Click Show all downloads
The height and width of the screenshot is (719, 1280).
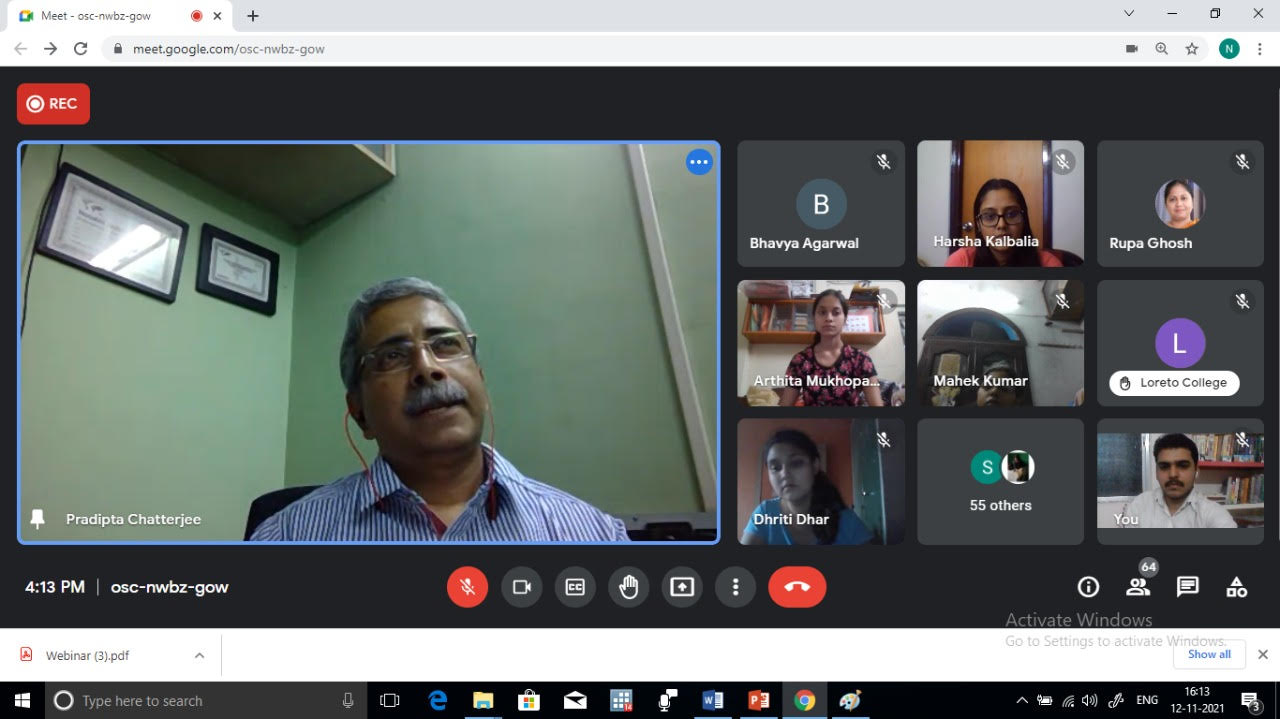[1209, 654]
